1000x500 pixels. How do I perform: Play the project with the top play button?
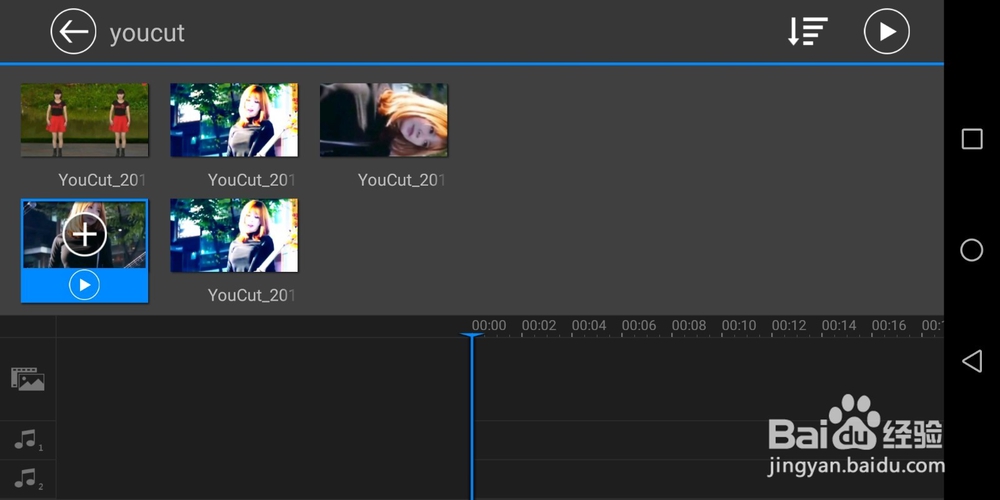886,31
